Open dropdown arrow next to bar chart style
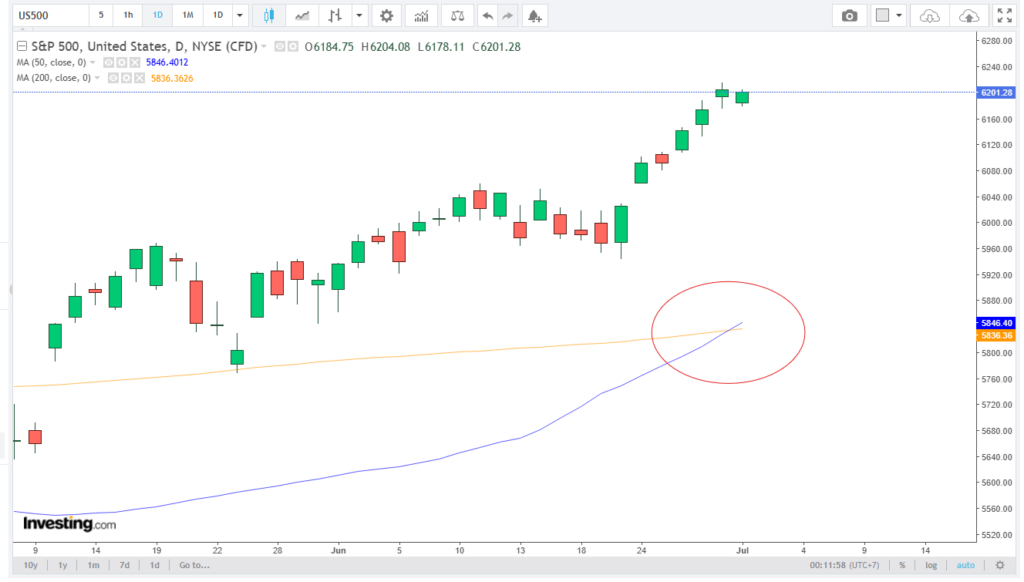1024x582 pixels. click(359, 16)
